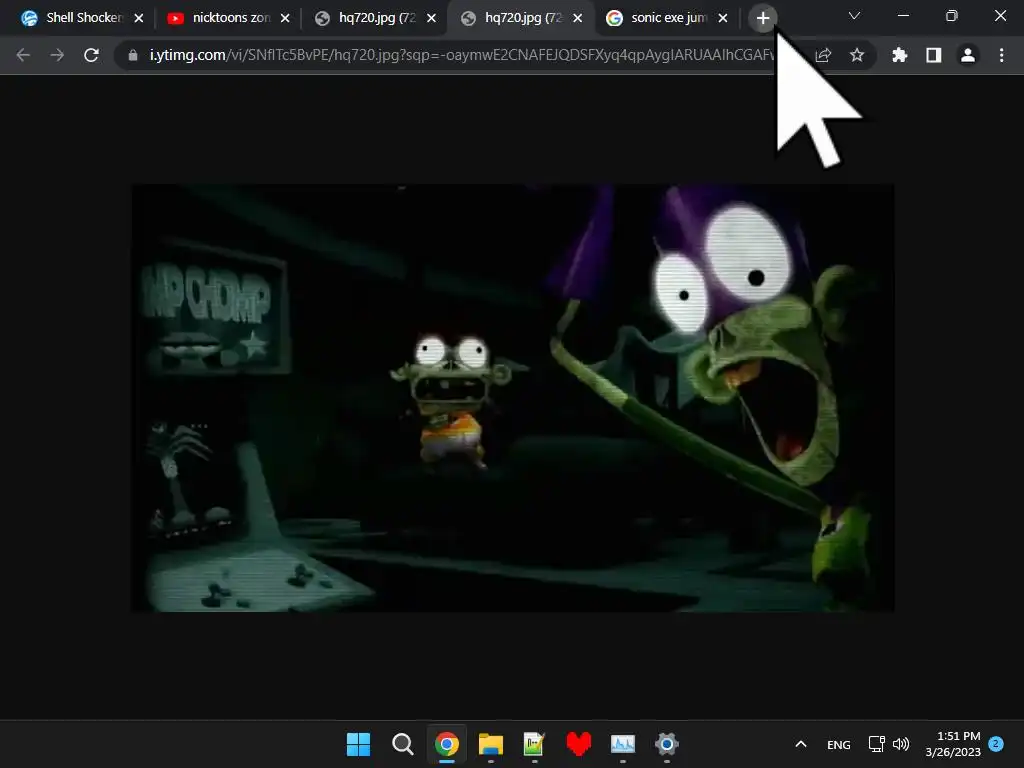The height and width of the screenshot is (768, 1024).
Task: Open Chrome three-dot menu
Action: (1002, 56)
